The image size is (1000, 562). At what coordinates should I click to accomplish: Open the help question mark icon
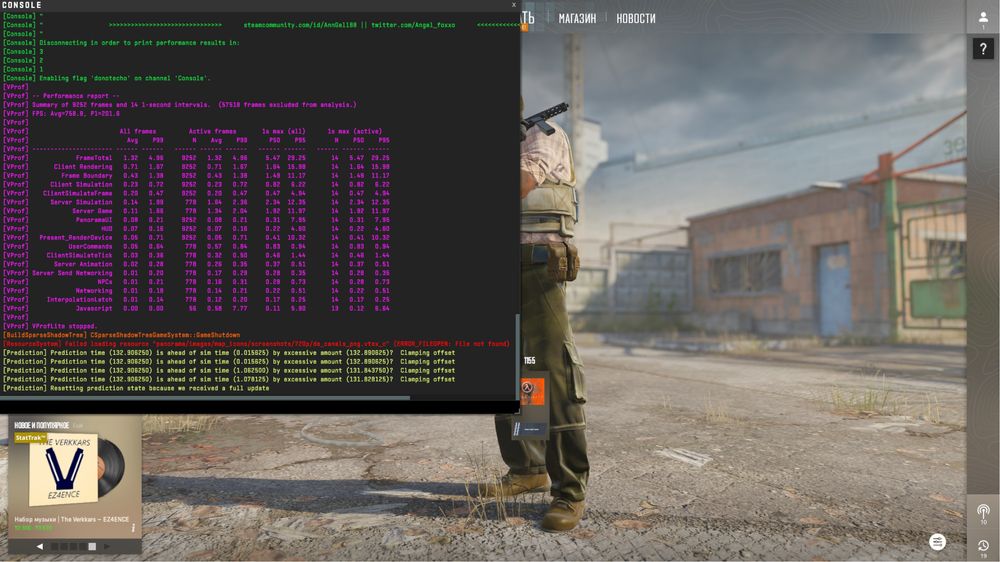click(x=983, y=48)
